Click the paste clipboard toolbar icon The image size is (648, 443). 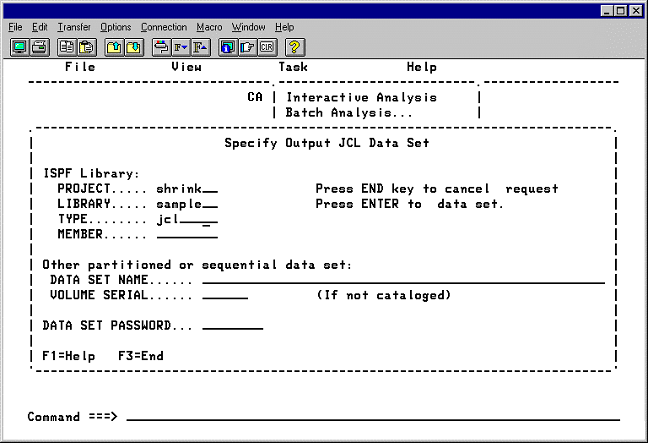[x=85, y=46]
